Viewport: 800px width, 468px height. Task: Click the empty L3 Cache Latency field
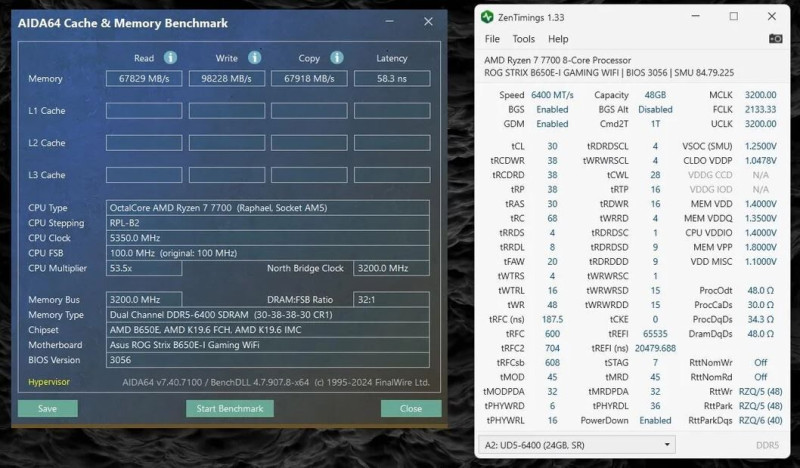click(392, 175)
